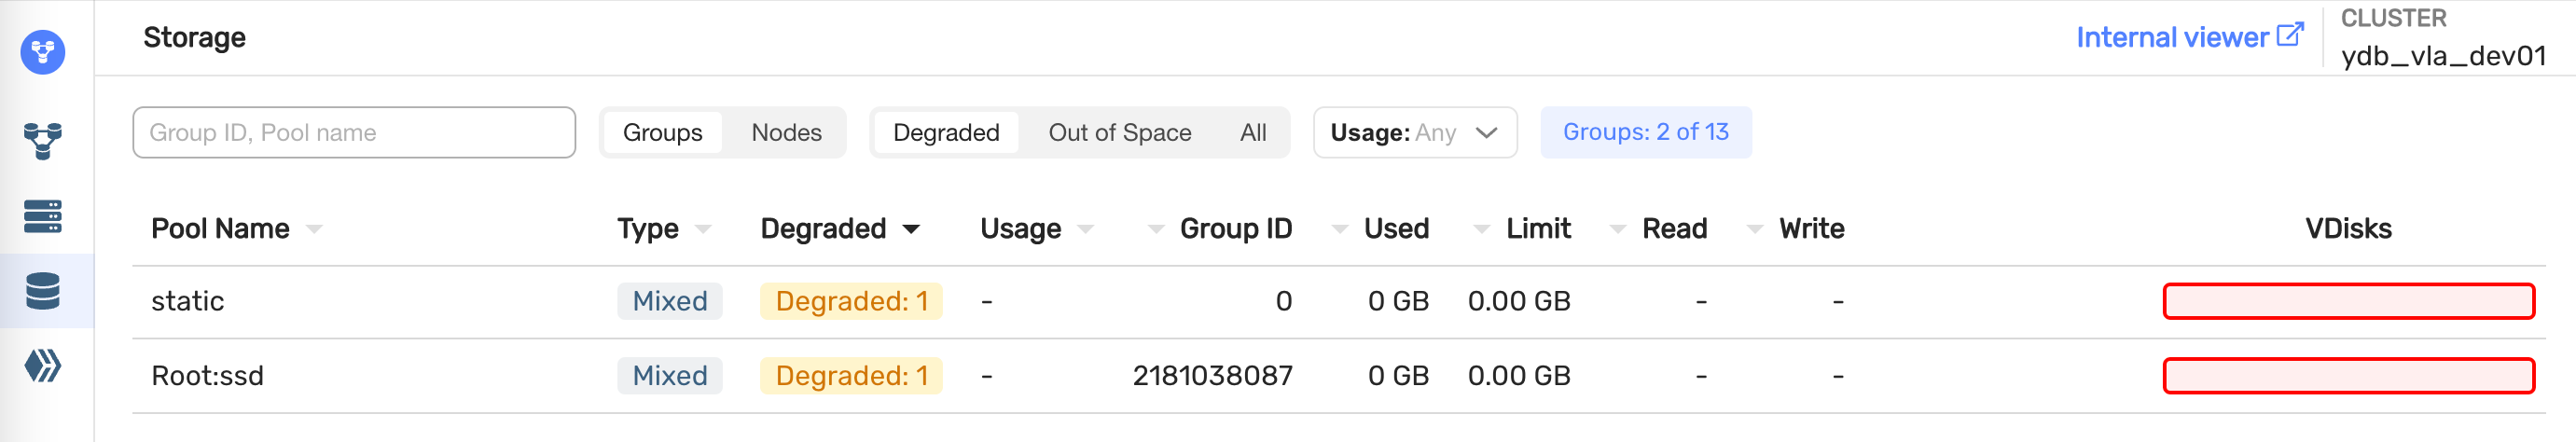Screen dimensions: 2576x442
Task: Open the Nodes server icon in sidebar
Action: pyautogui.click(x=43, y=216)
